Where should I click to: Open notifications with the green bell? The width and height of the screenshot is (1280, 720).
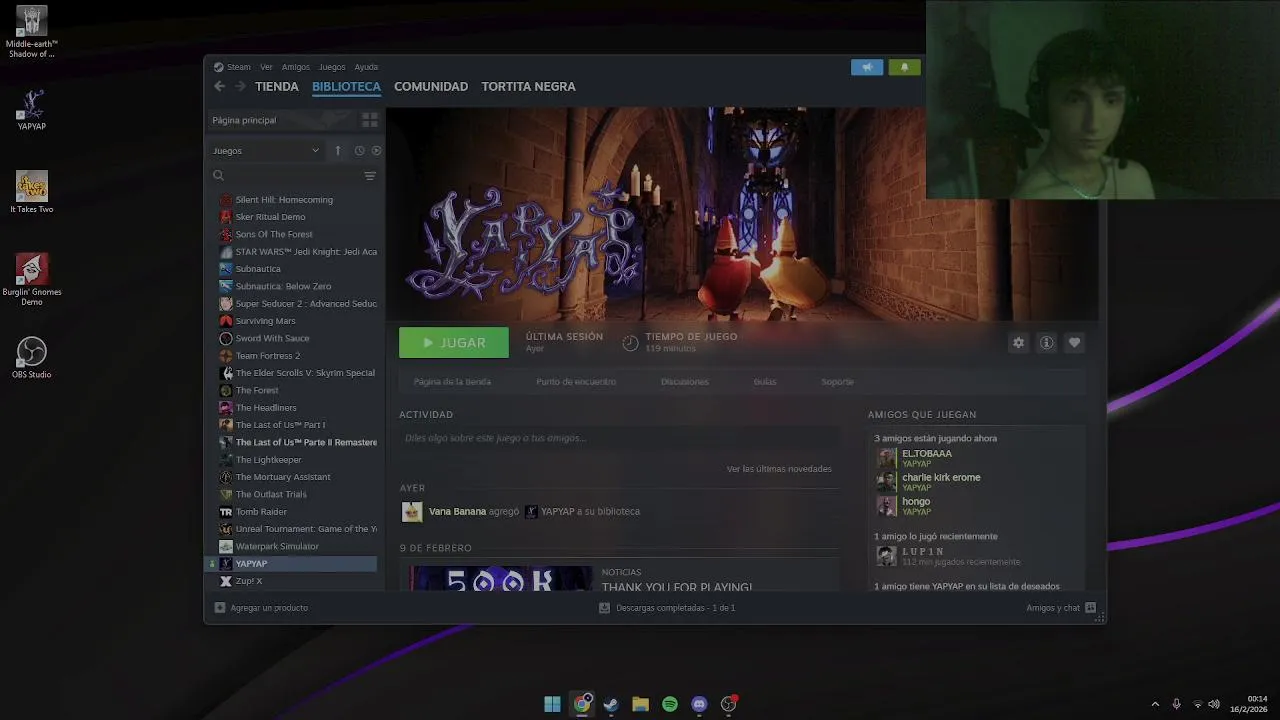tap(904, 67)
